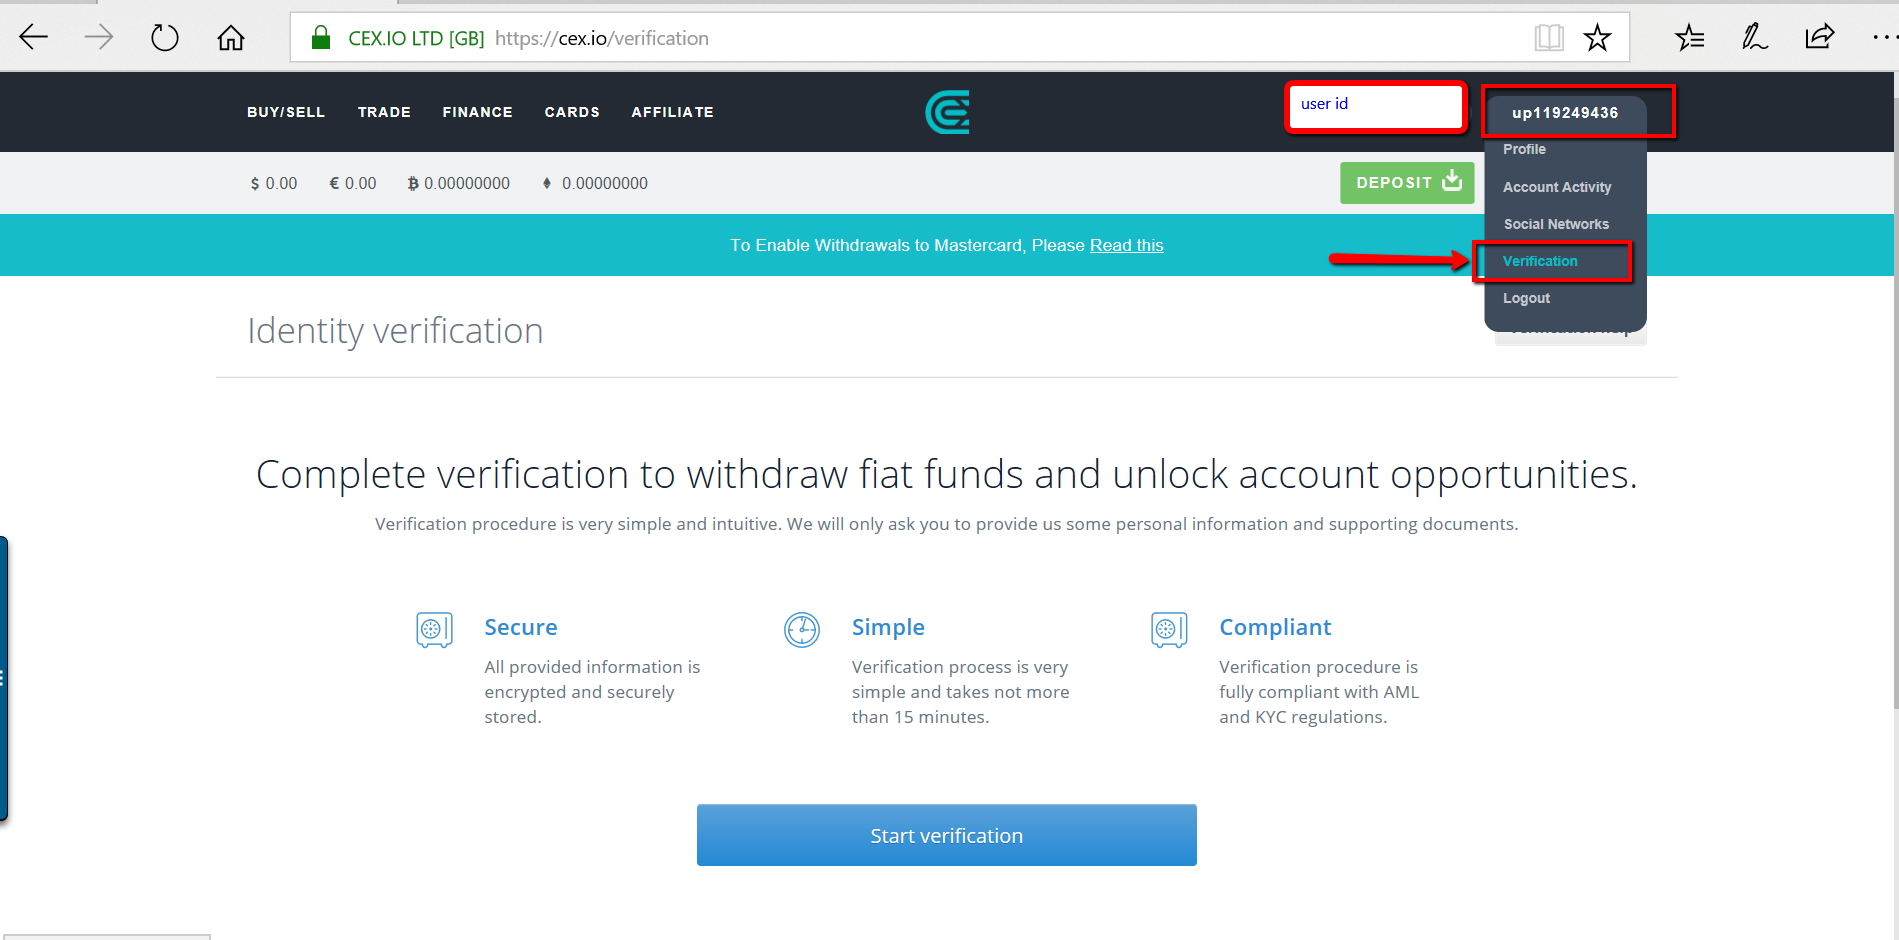Open the browser more options ellipsis
Image resolution: width=1899 pixels, height=940 pixels.
pos(1885,38)
